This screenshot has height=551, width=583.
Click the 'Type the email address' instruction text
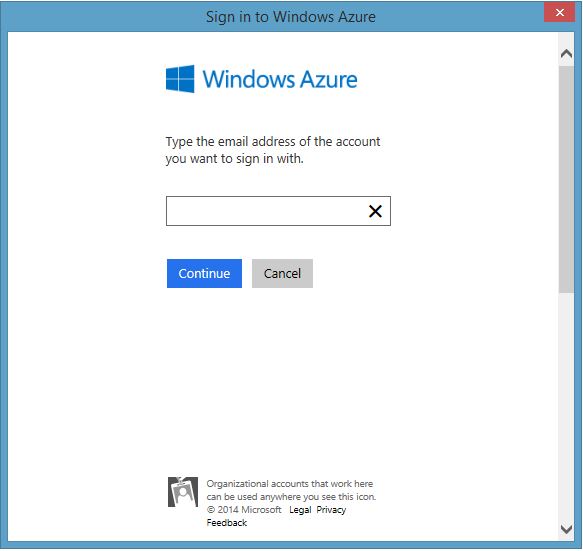[273, 150]
